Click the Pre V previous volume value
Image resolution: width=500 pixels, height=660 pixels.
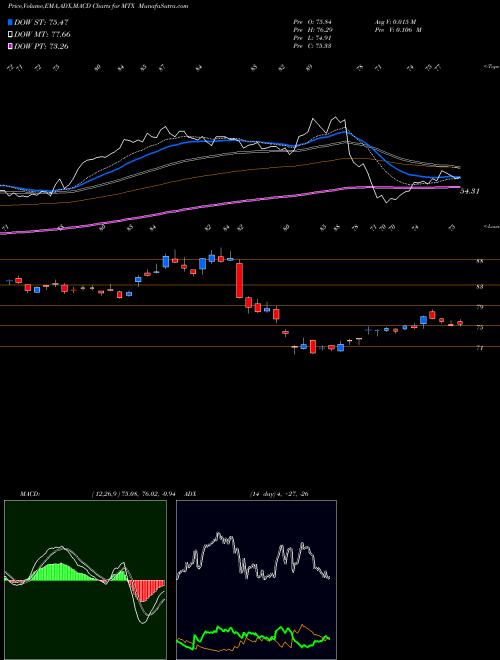pos(398,30)
